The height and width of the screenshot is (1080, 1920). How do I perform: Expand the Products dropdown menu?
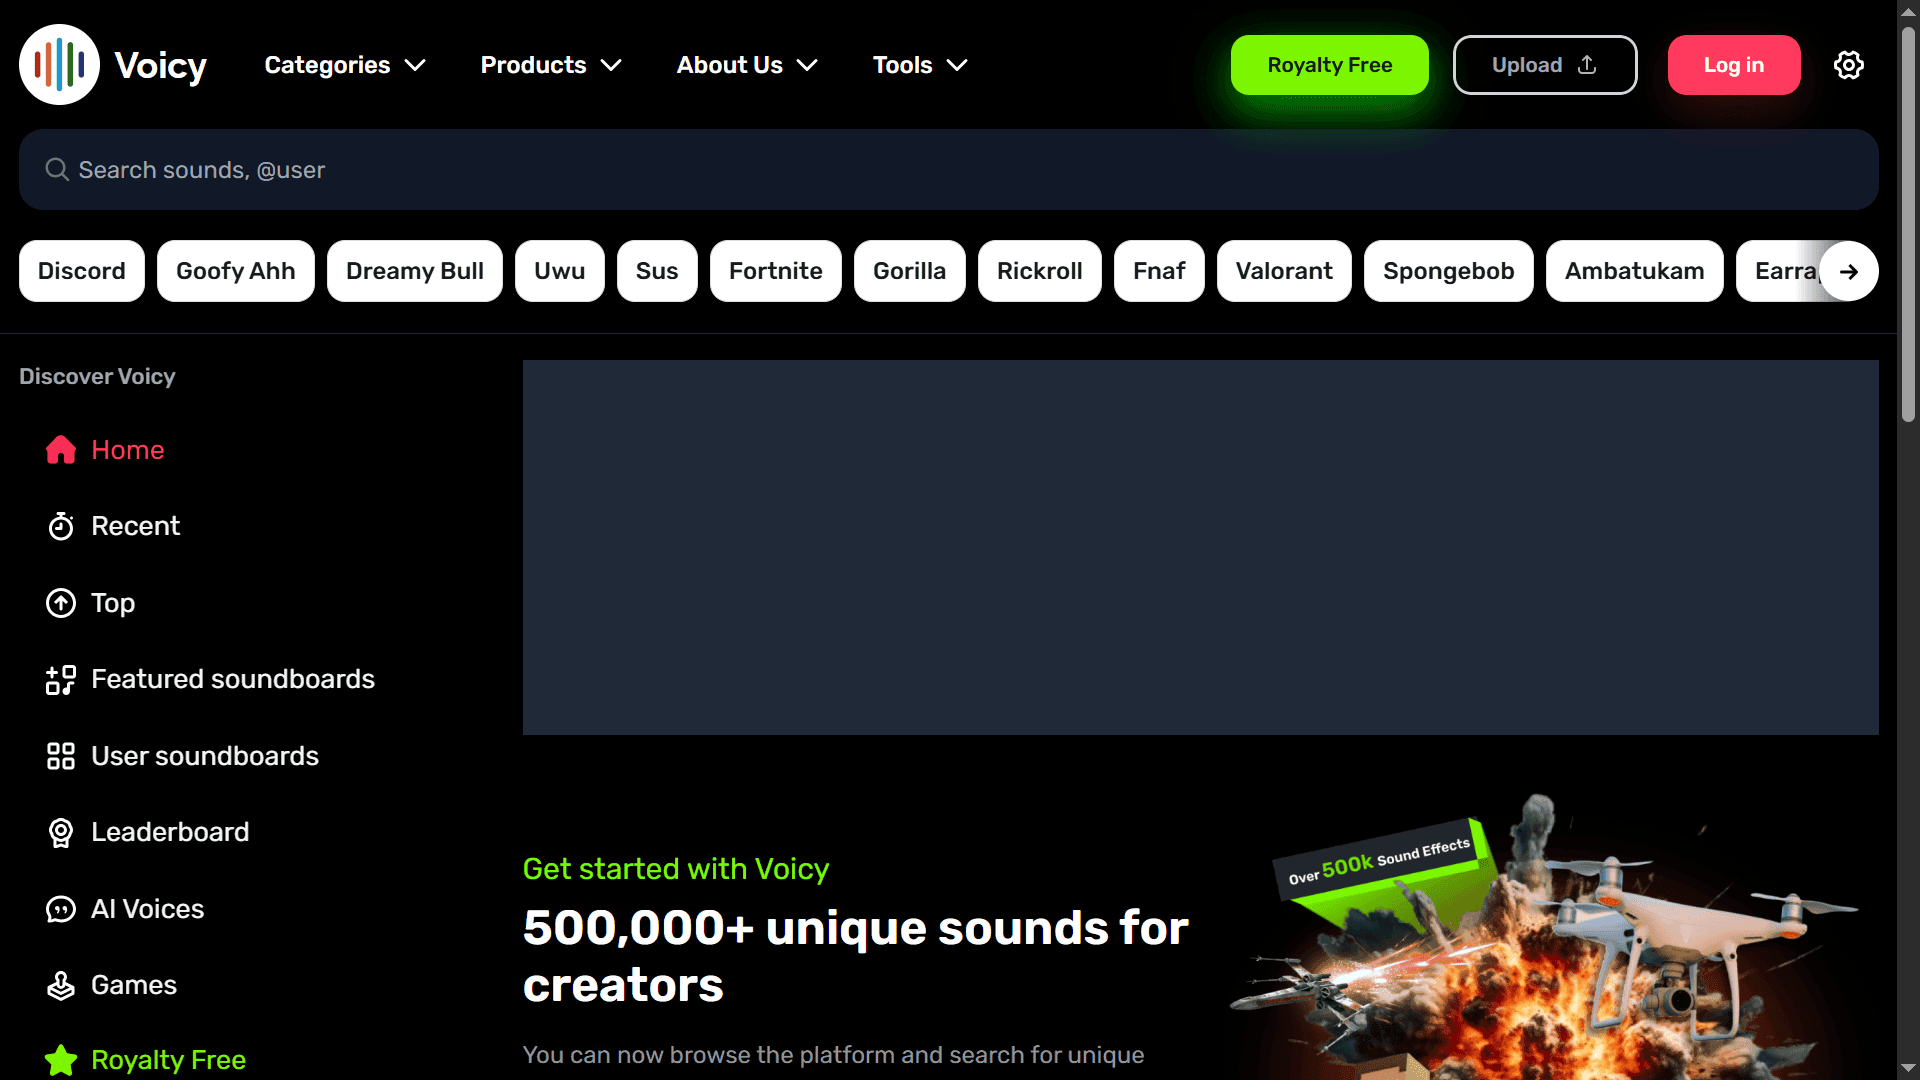551,65
